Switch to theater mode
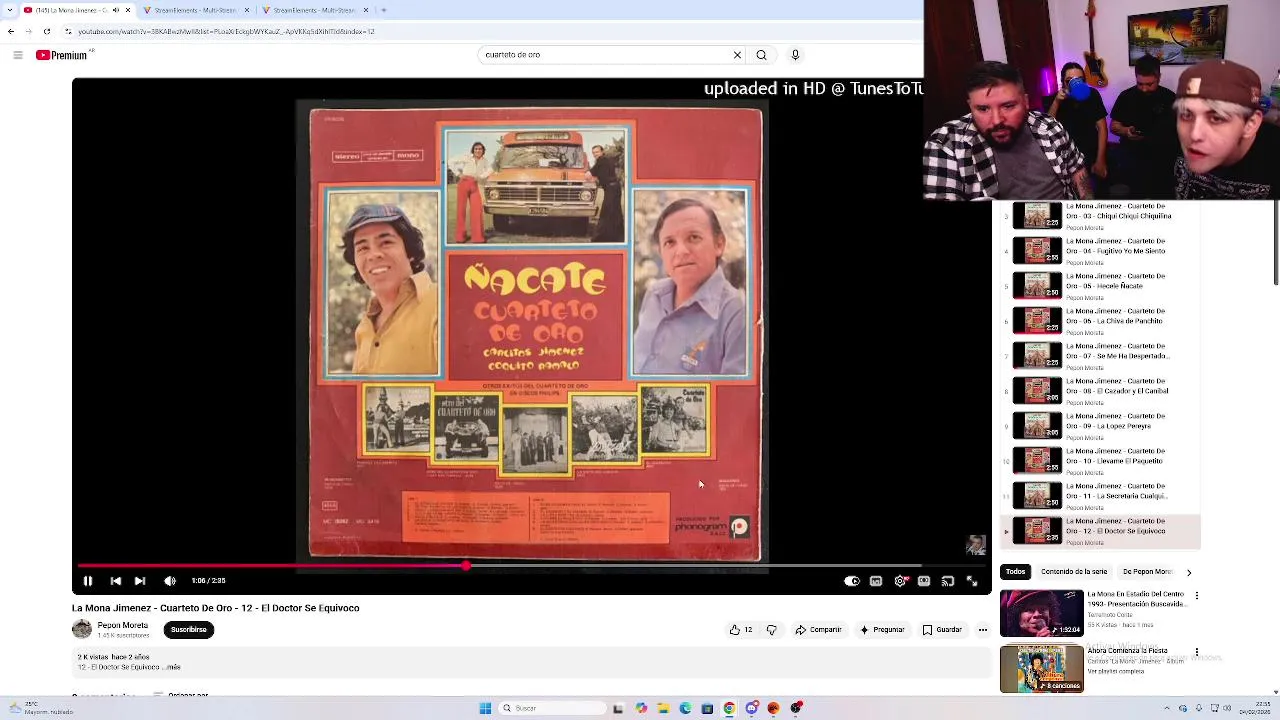Viewport: 1280px width, 720px height. pos(924,581)
